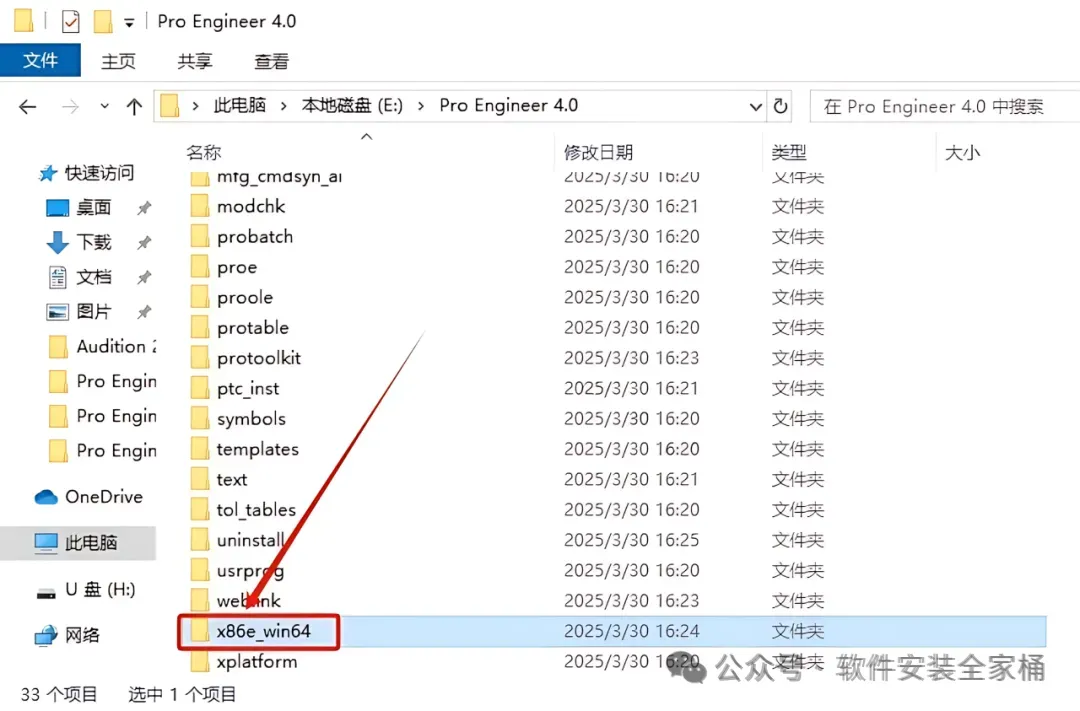Switch to the 查看 ribbon tab
Viewport: 1080px width, 711px height.
coord(271,61)
